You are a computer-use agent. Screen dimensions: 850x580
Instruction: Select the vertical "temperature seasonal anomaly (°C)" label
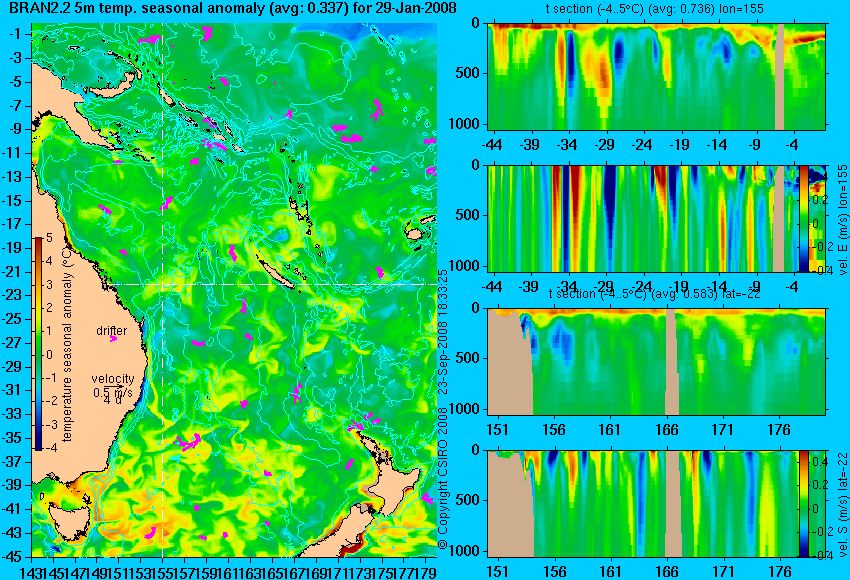click(67, 344)
